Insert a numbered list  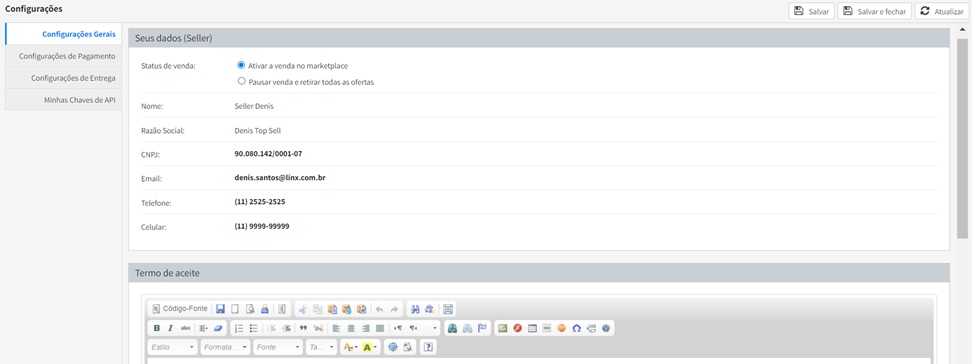click(x=239, y=328)
